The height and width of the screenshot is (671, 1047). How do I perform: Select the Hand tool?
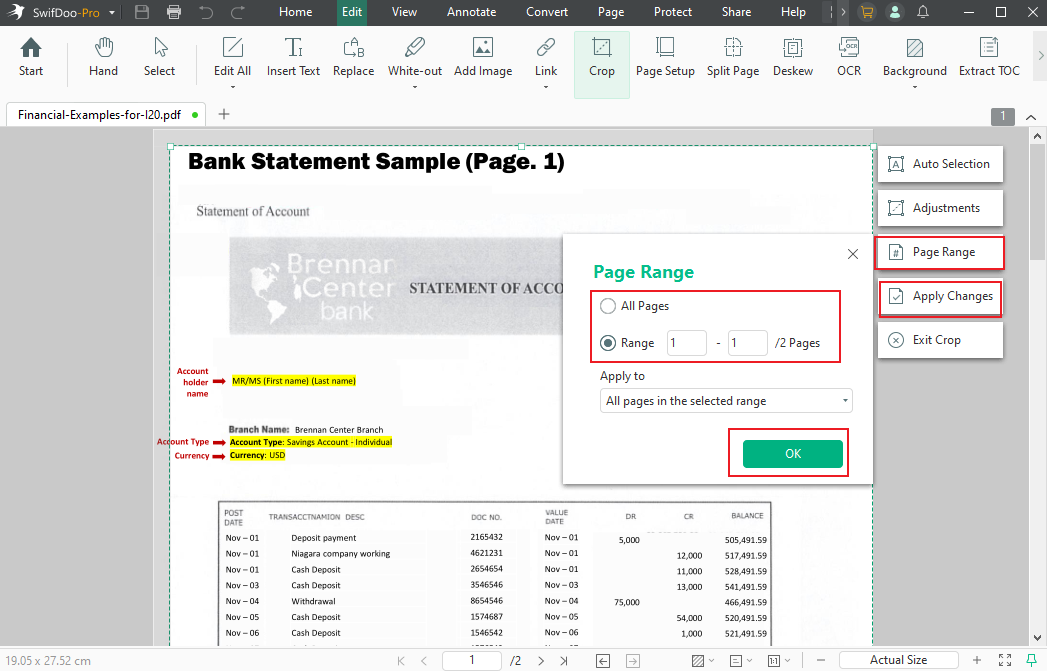click(103, 55)
